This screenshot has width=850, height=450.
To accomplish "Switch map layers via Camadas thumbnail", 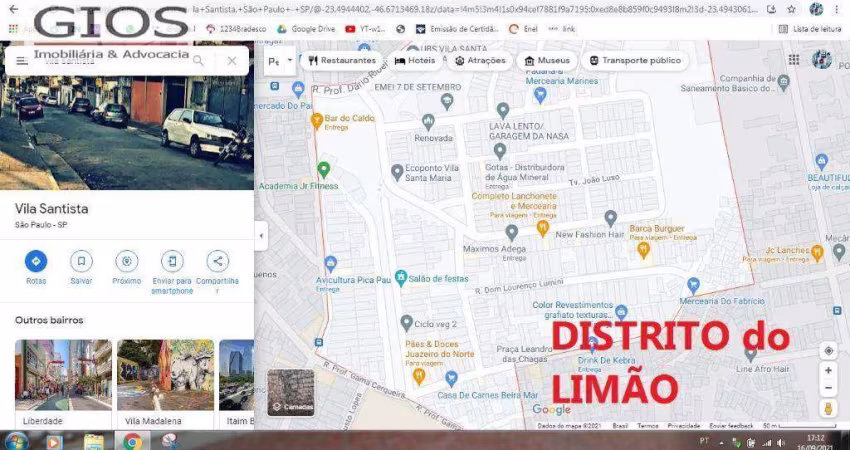I will tap(291, 393).
